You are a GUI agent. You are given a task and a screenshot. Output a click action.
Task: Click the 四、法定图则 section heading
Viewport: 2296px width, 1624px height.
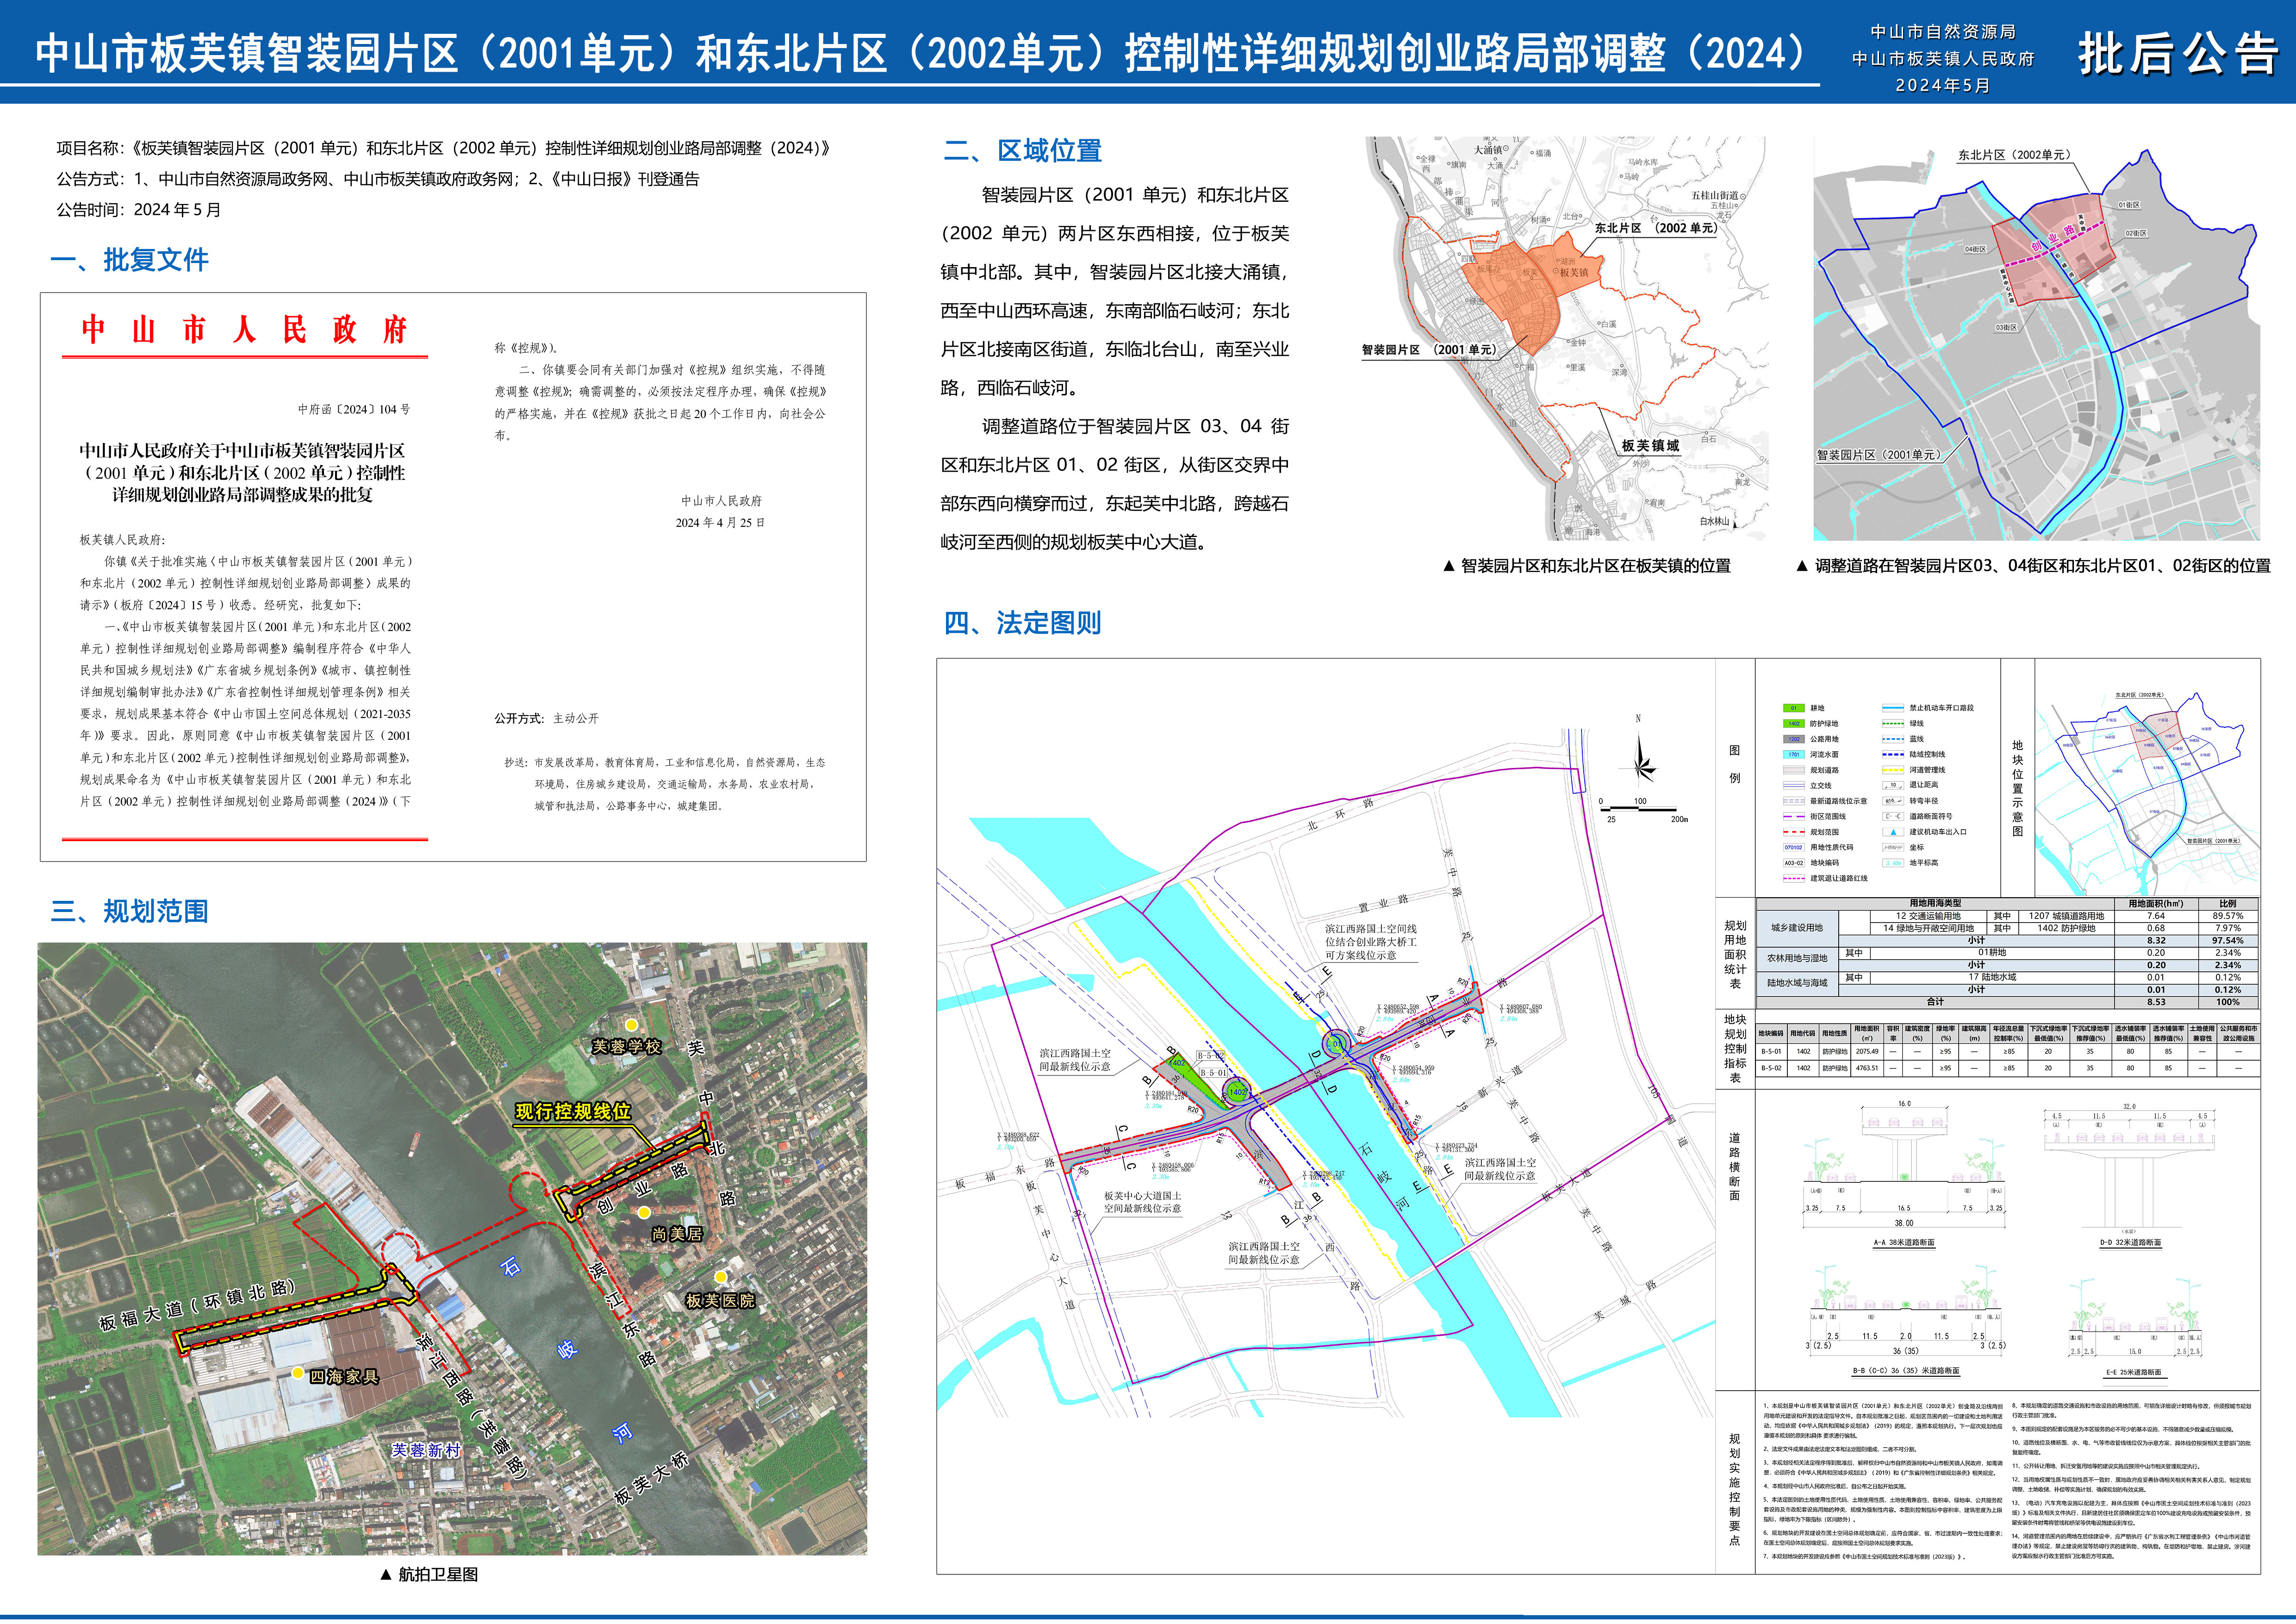[1022, 623]
